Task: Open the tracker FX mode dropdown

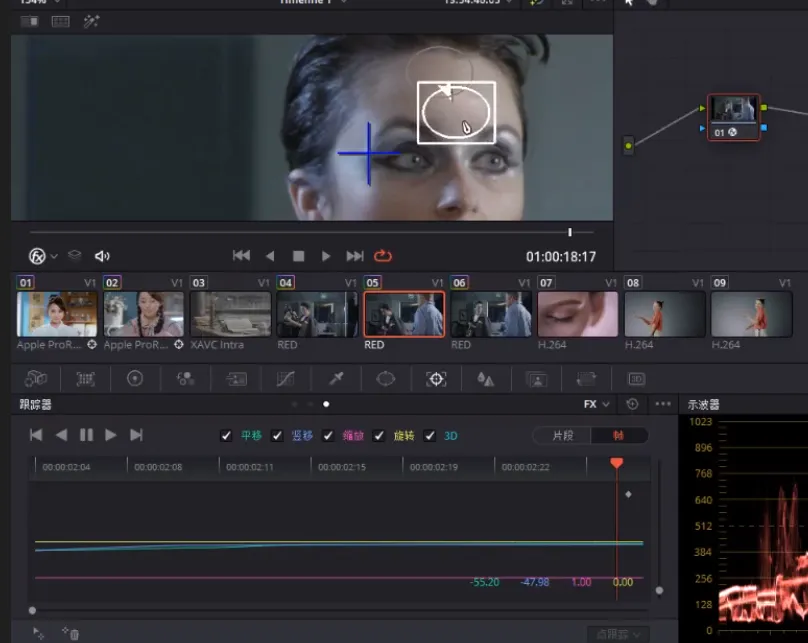Action: pos(597,404)
